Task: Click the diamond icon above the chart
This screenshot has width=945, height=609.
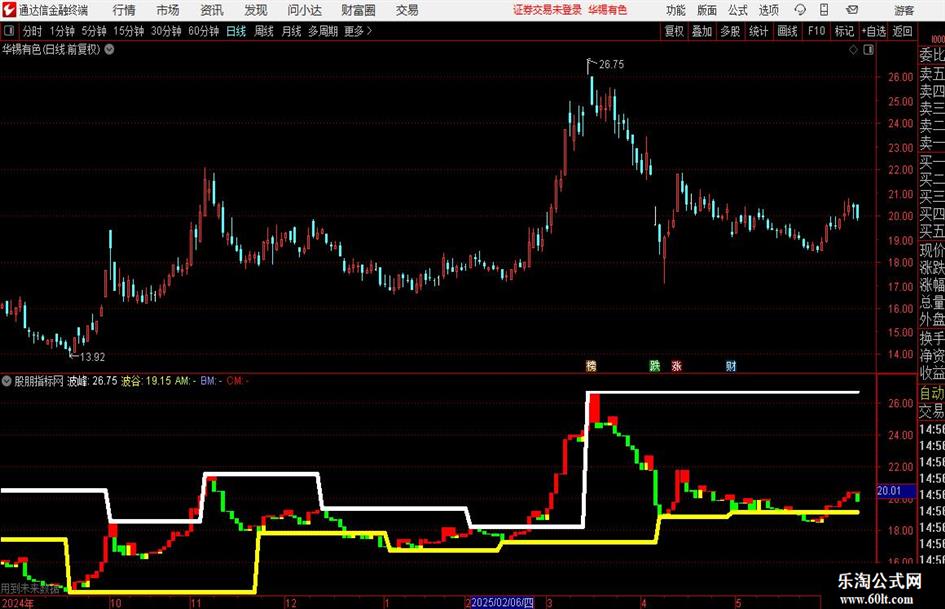Action: [x=853, y=50]
